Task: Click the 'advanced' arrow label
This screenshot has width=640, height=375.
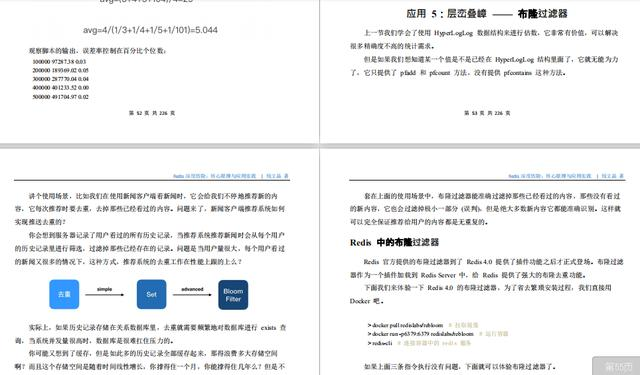Action: pos(192,289)
